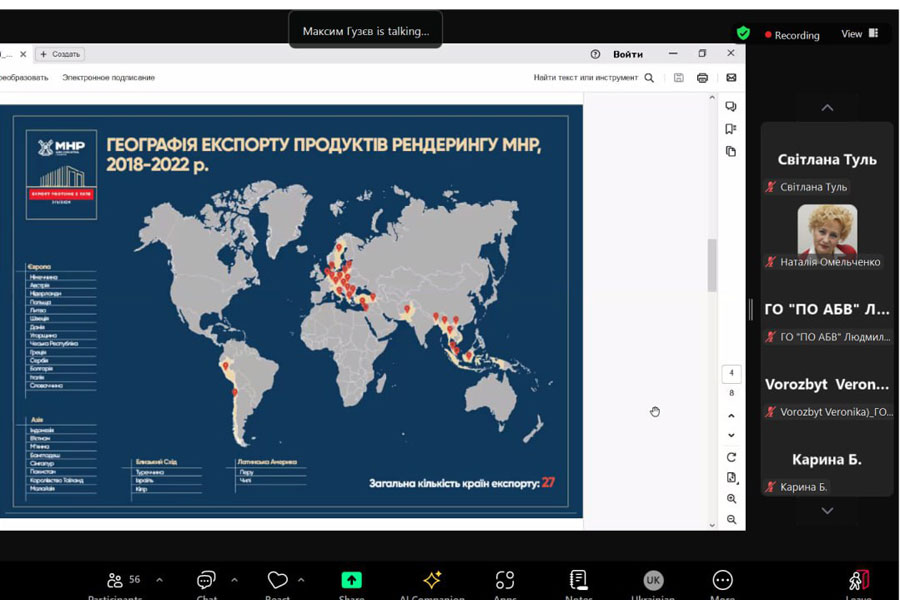Viewport: 900px width, 600px height.
Task: Launch the AI Companion
Action: coord(432,581)
